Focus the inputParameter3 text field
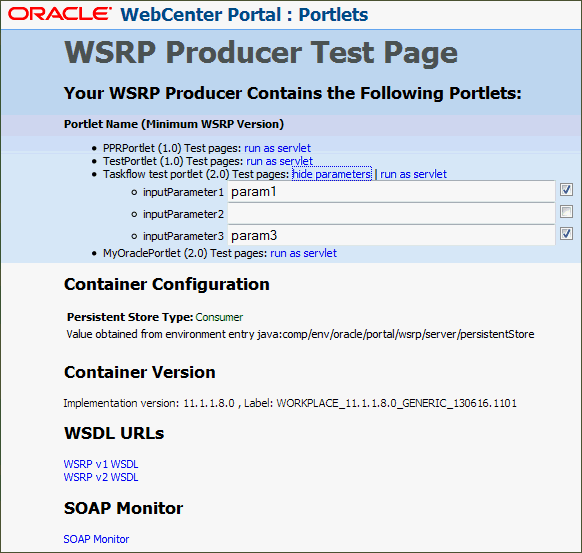 click(391, 235)
